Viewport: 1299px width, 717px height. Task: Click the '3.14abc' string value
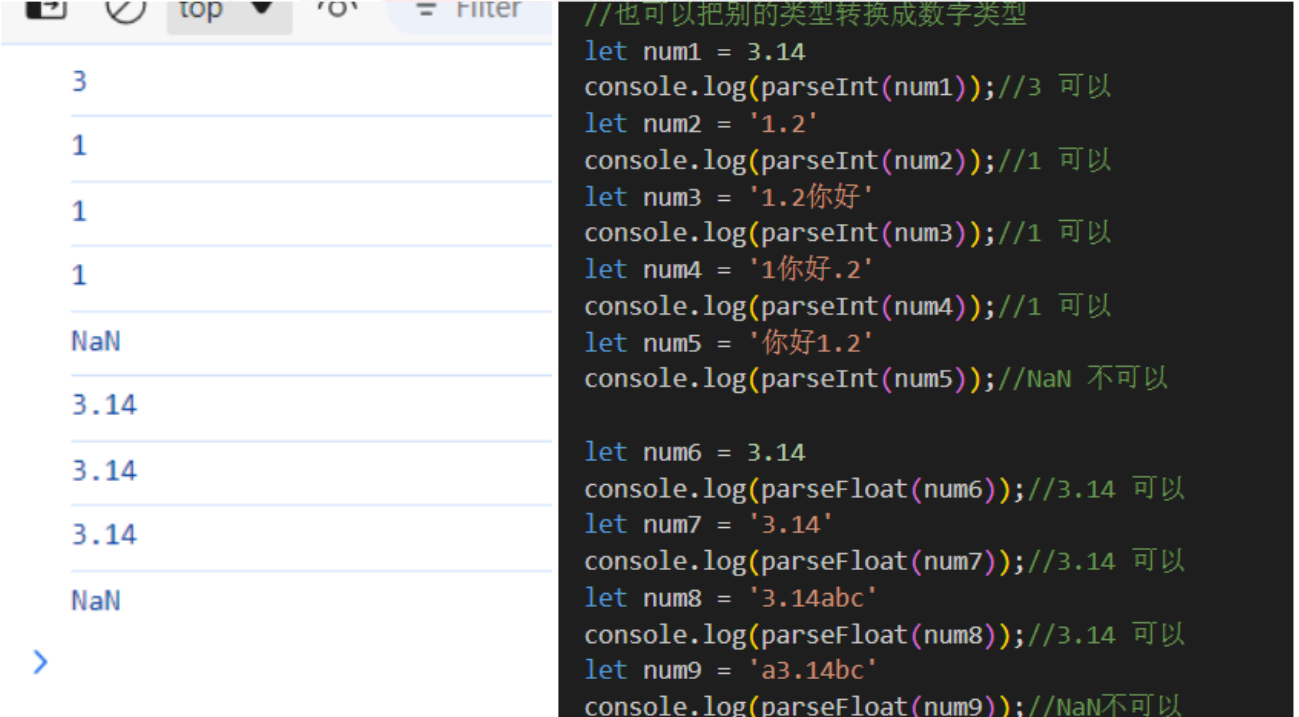coord(812,598)
